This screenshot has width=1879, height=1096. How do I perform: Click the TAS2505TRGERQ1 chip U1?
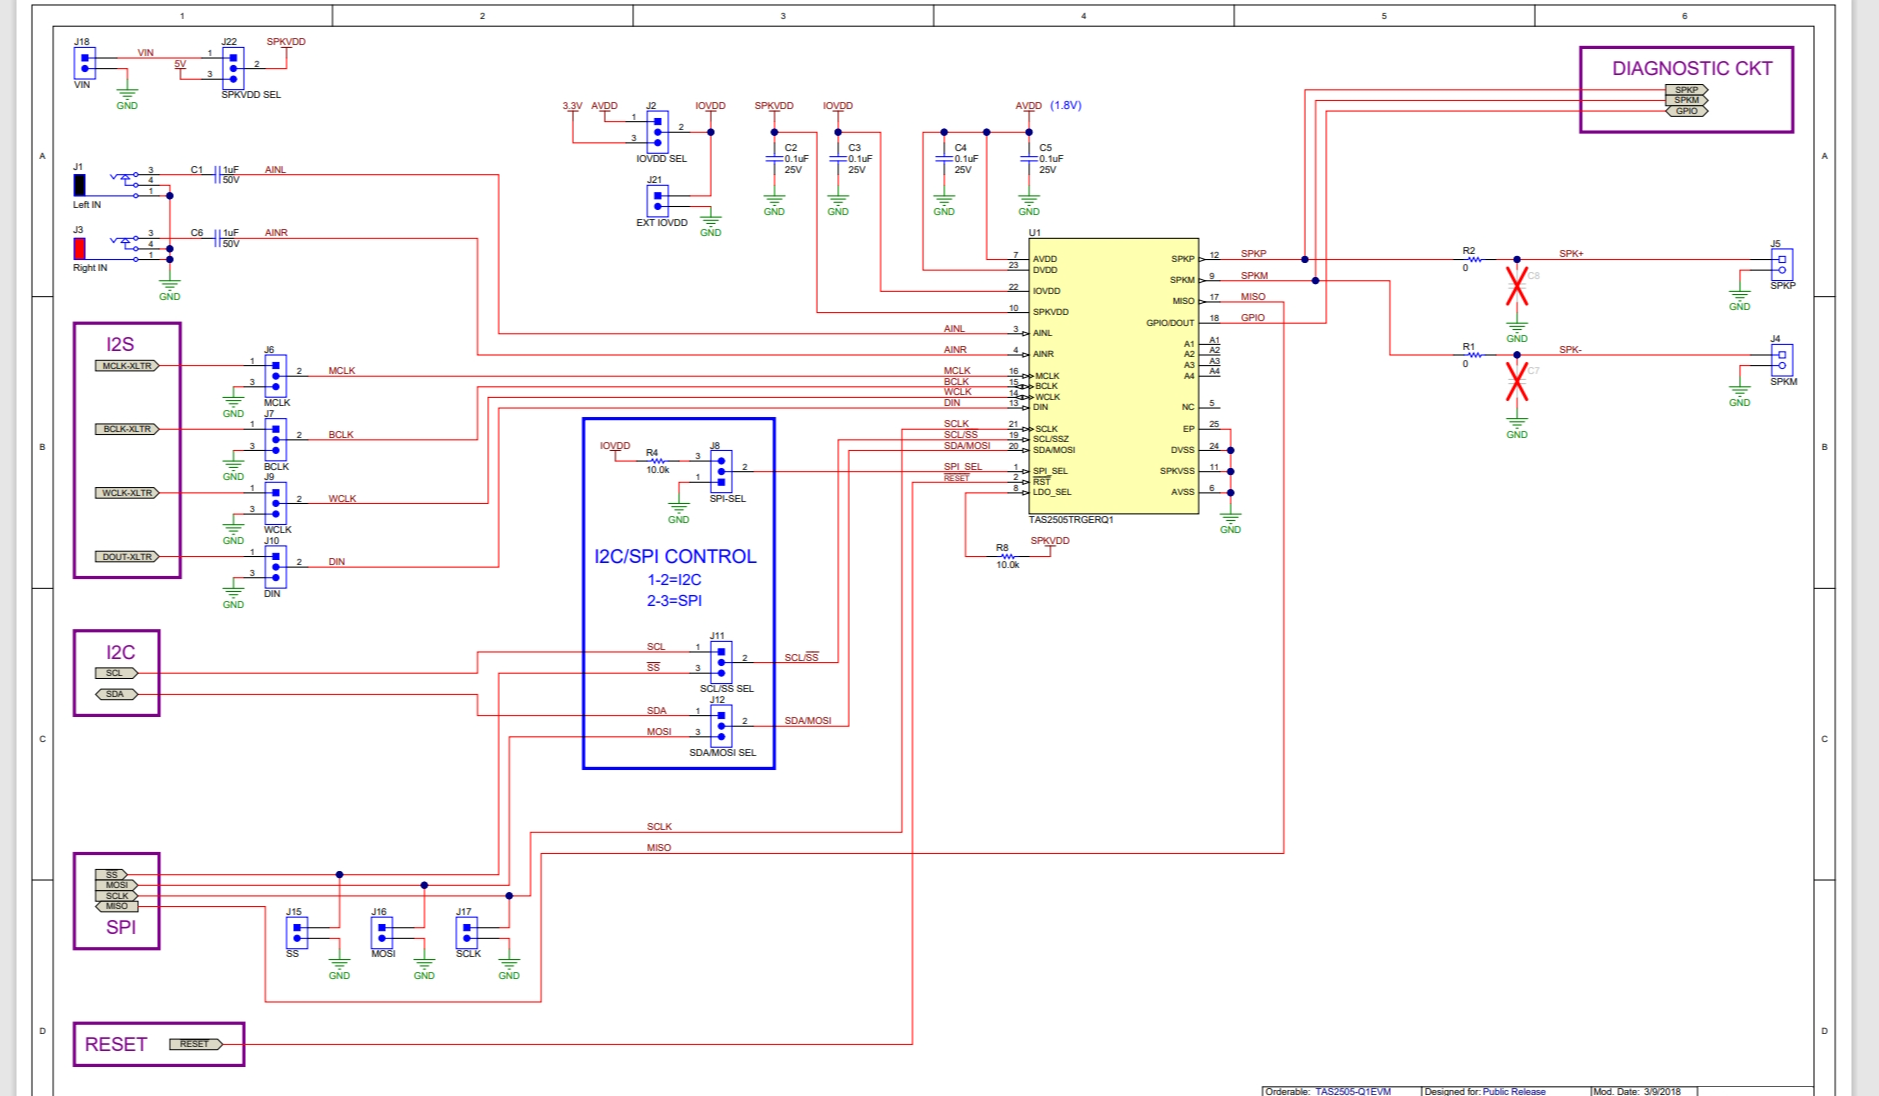1113,376
